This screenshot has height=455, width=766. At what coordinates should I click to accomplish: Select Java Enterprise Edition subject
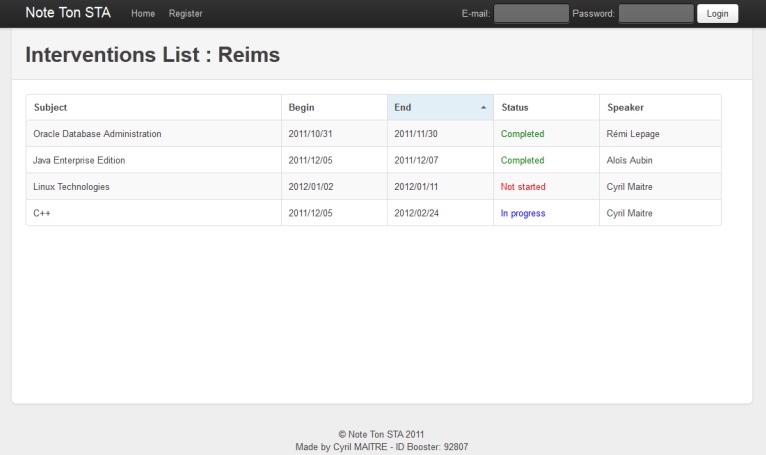coord(79,160)
